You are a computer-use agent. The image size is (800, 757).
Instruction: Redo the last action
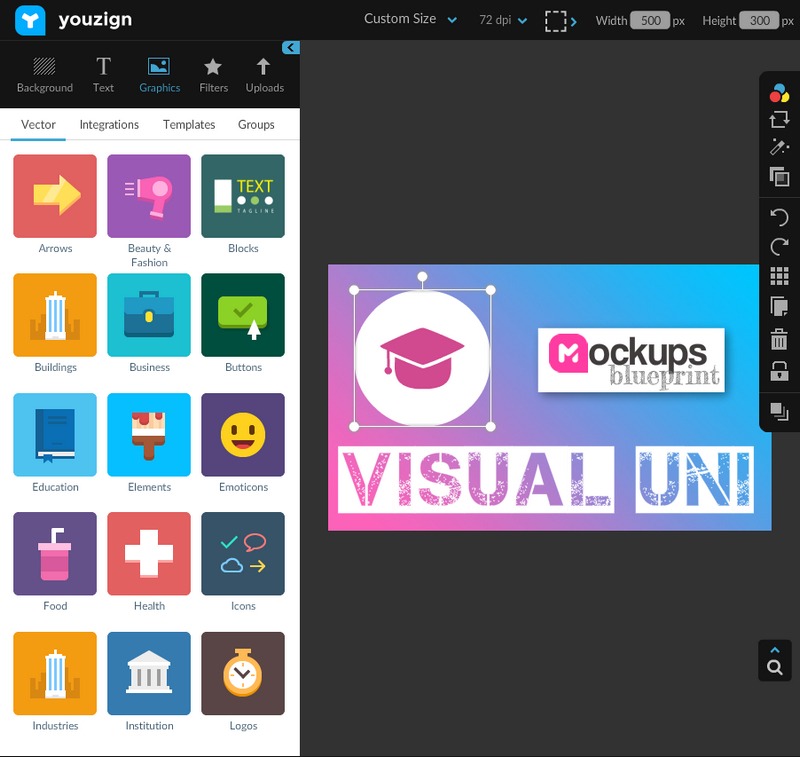779,247
